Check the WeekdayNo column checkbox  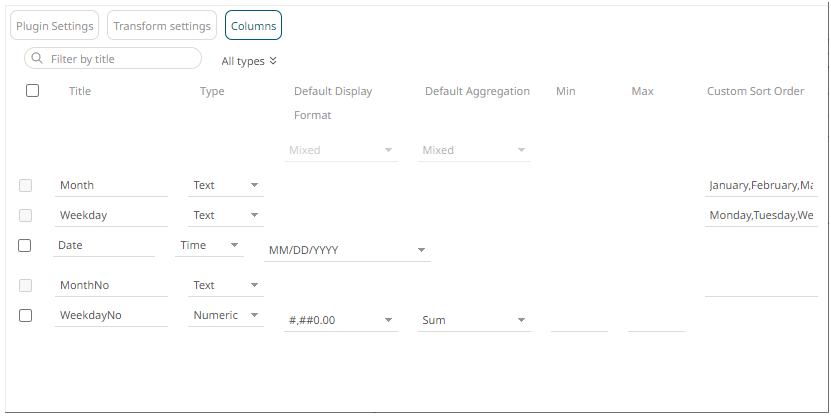pos(25,315)
